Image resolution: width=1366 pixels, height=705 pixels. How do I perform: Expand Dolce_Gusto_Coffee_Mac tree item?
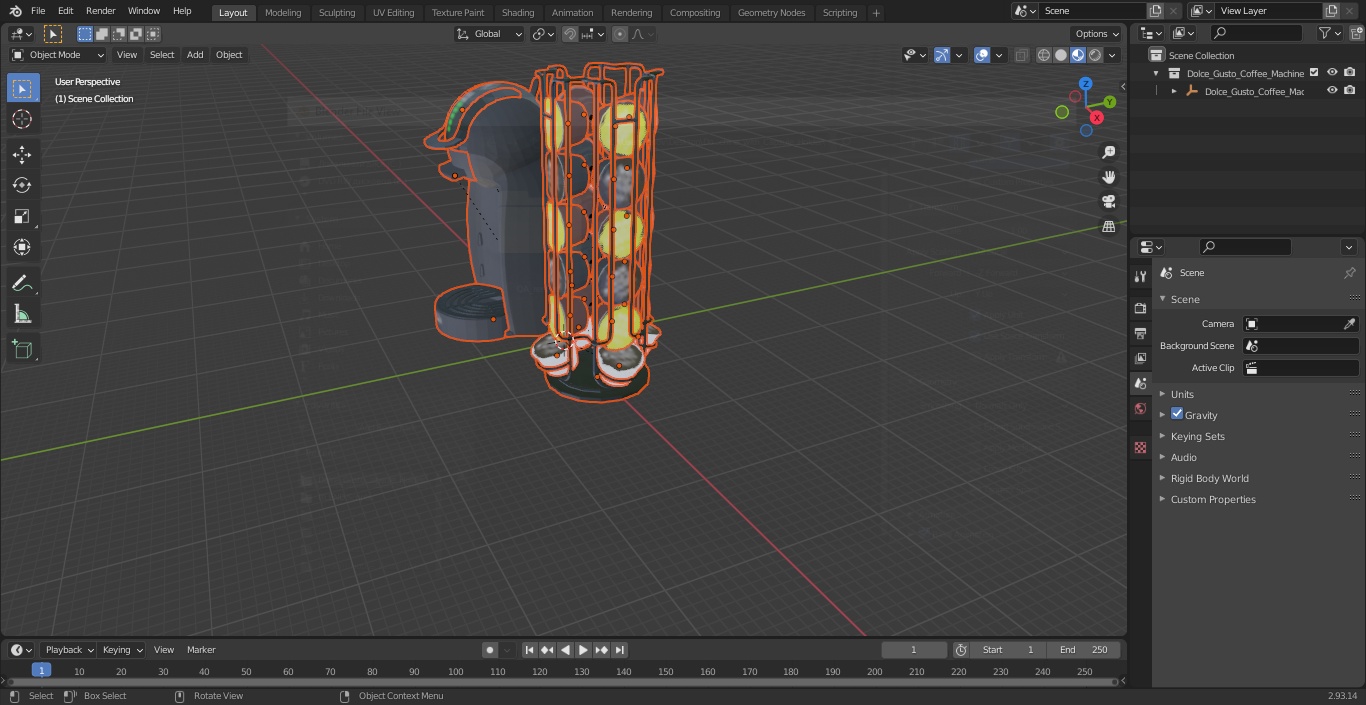coord(1174,91)
